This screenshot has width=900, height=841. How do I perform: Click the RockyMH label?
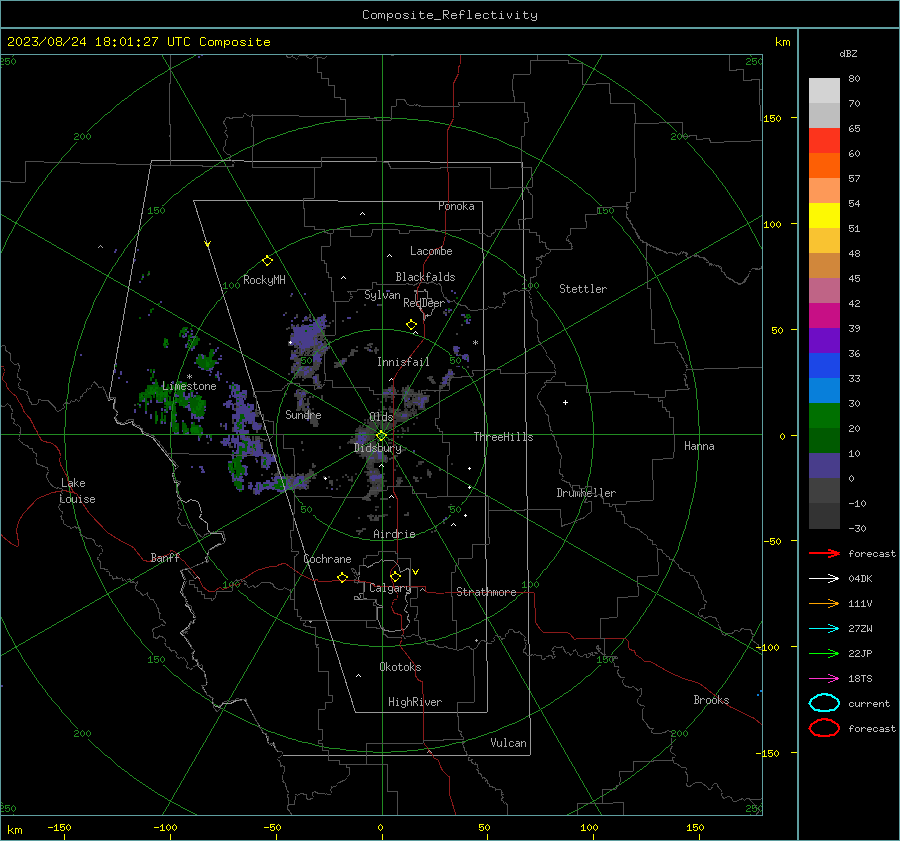click(264, 280)
